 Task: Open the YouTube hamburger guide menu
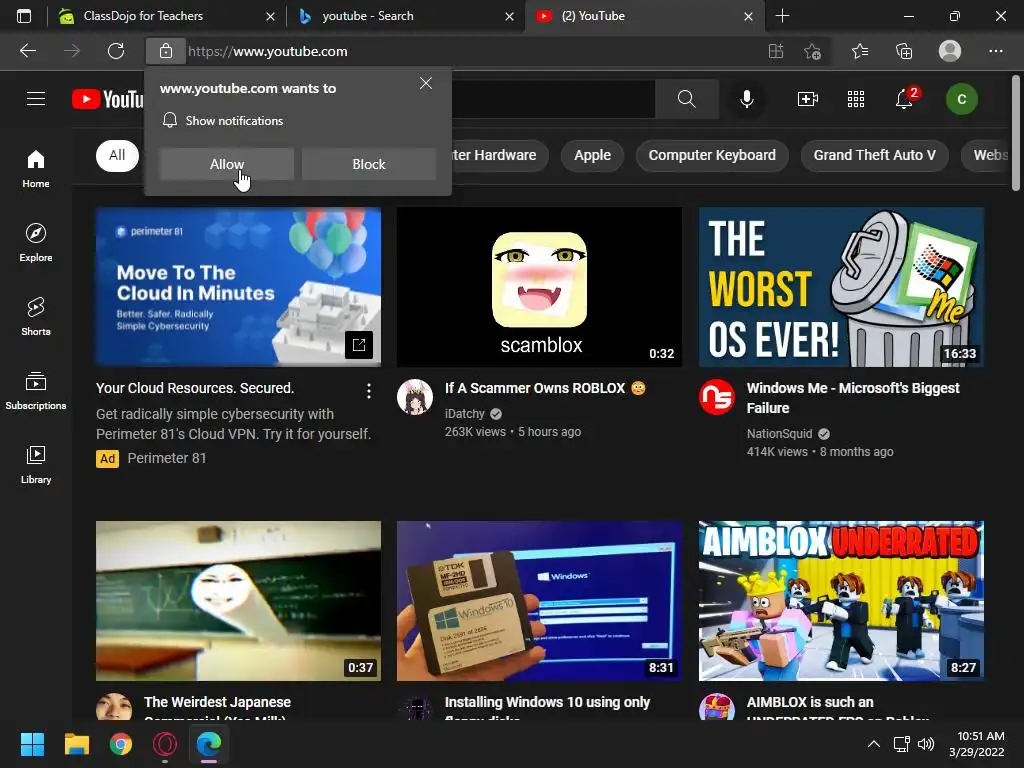click(x=36, y=99)
